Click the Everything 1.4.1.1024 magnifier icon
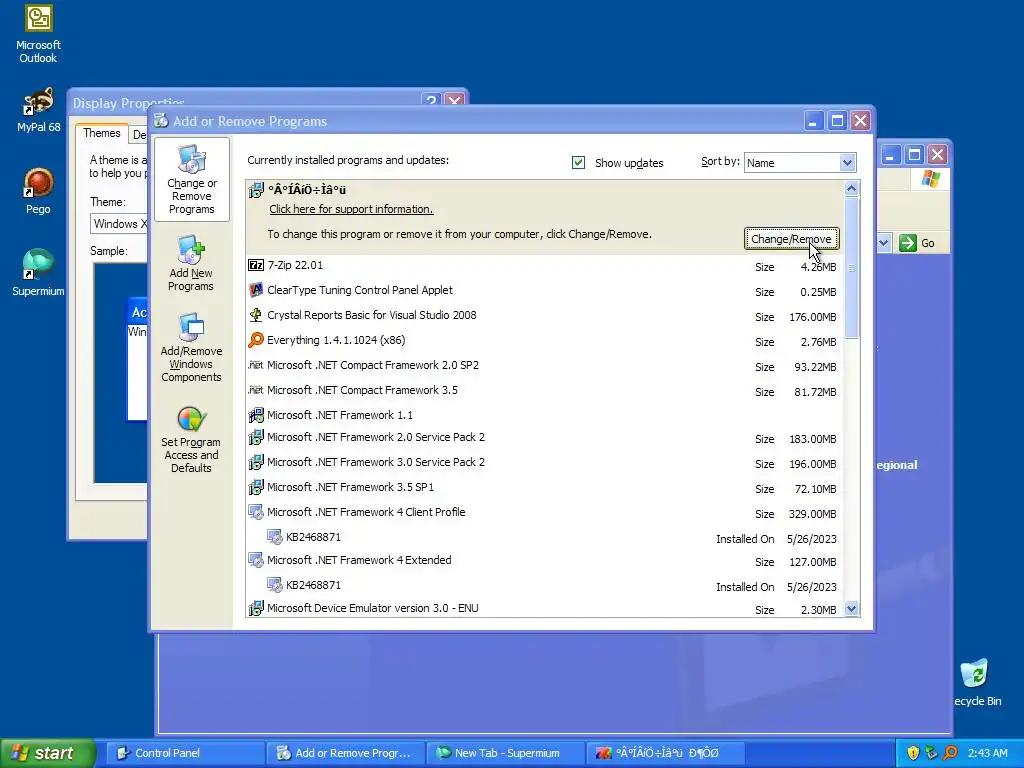Viewport: 1024px width, 768px height. pos(256,340)
